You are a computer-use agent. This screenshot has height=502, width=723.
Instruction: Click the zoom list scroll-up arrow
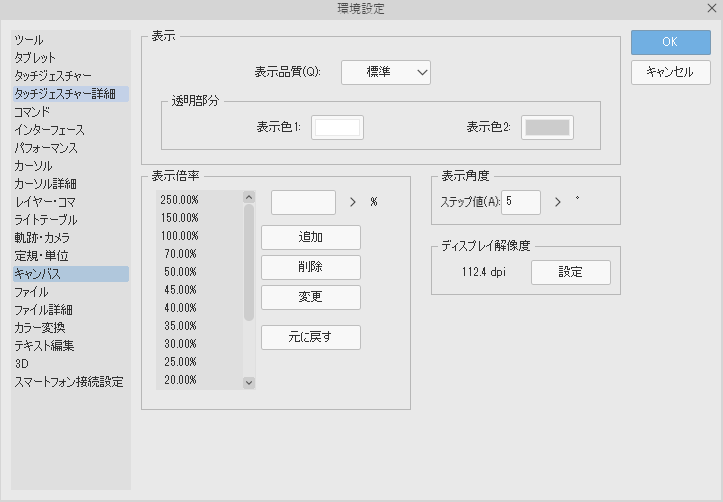point(249,197)
